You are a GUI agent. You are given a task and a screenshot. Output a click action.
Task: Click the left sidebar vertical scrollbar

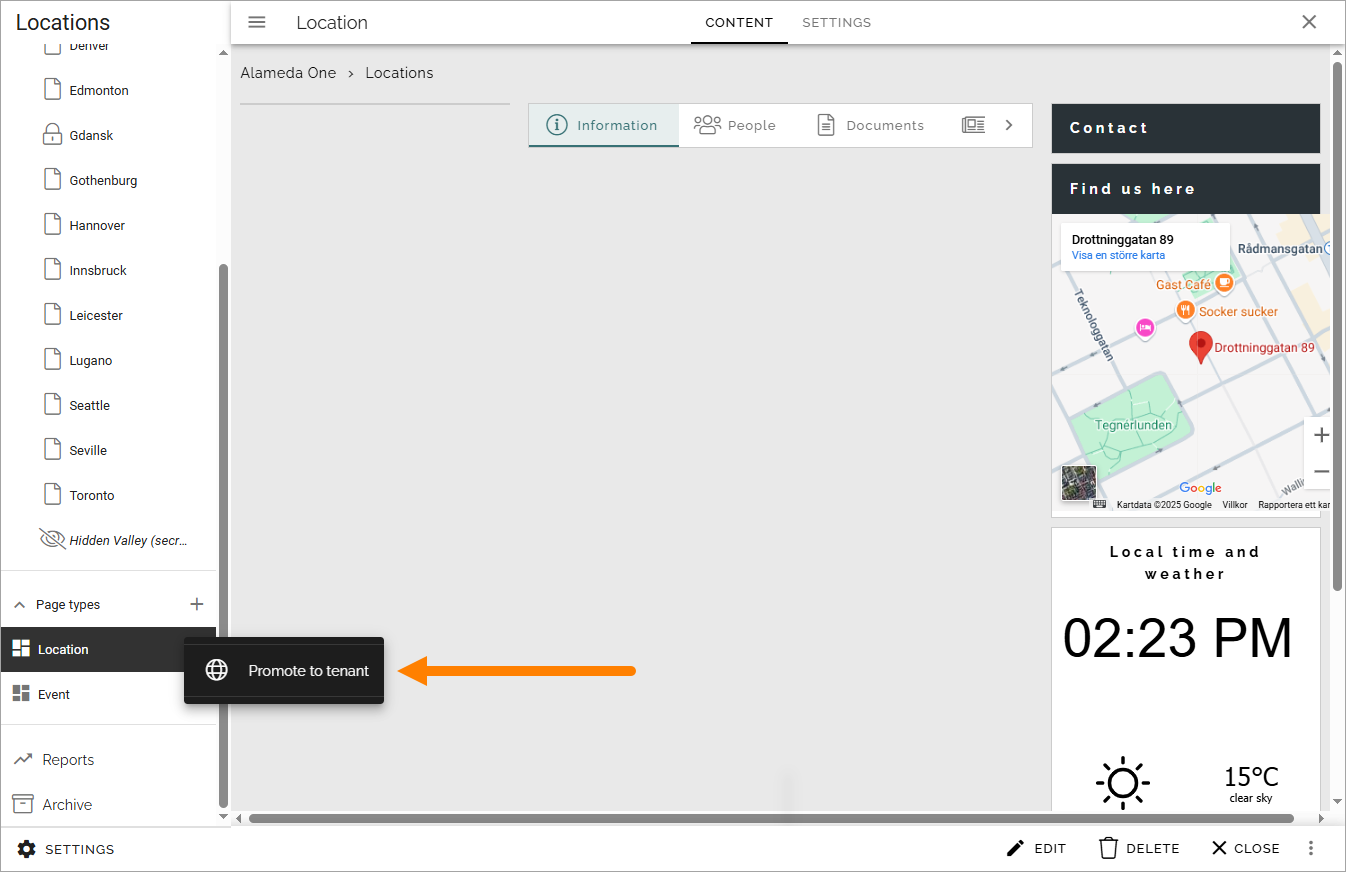(223, 535)
